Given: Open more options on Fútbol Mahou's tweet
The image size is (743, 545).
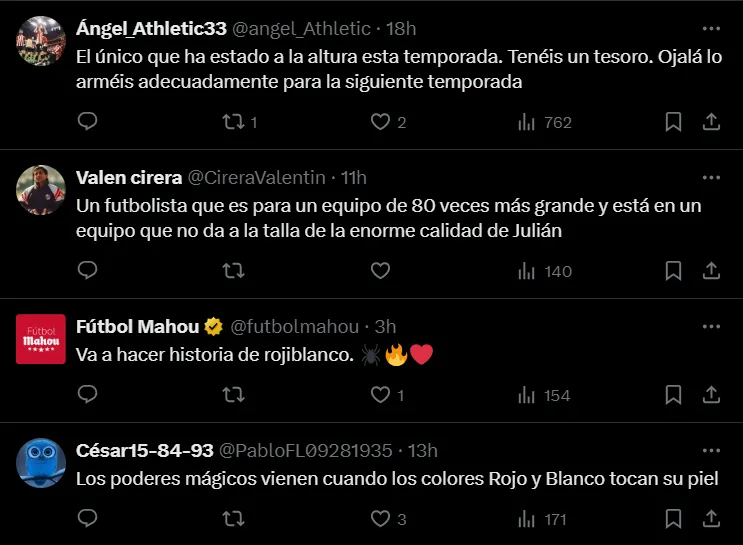Looking at the screenshot, I should tap(711, 326).
